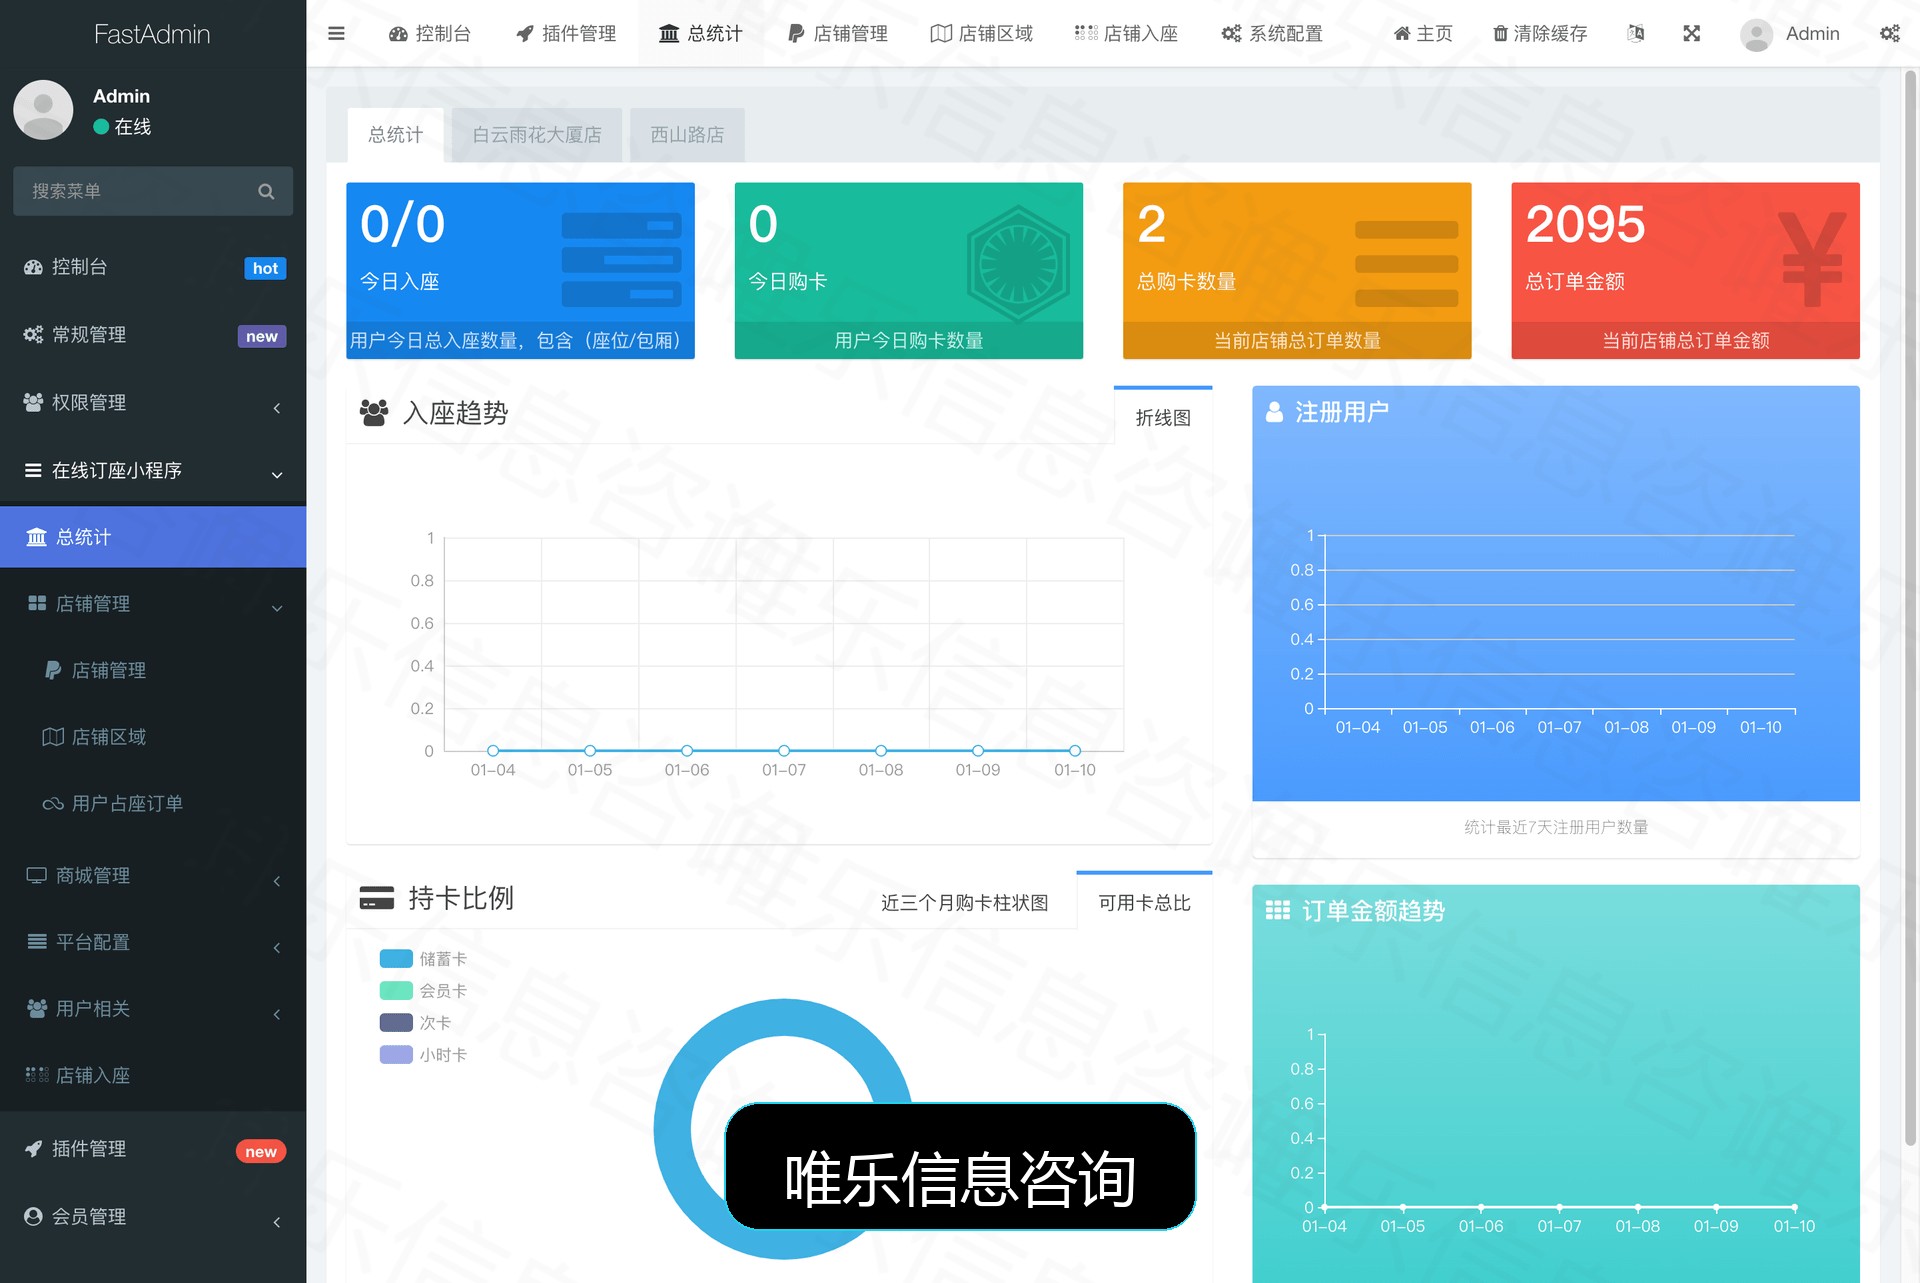Open 插件管理 in the top navigation

point(566,34)
